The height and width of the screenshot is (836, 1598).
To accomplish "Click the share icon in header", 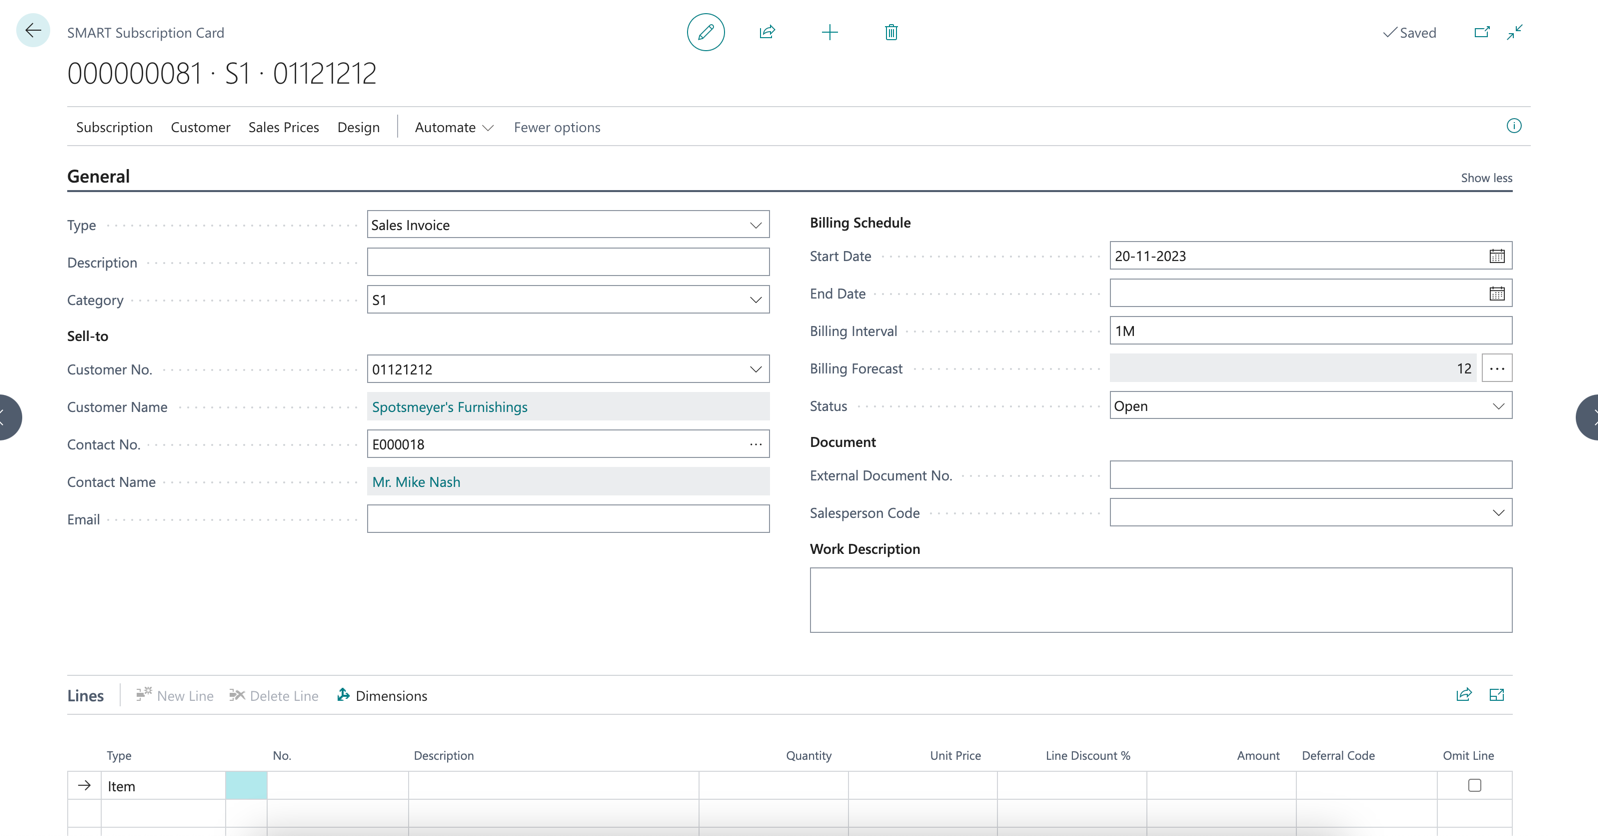I will (767, 32).
